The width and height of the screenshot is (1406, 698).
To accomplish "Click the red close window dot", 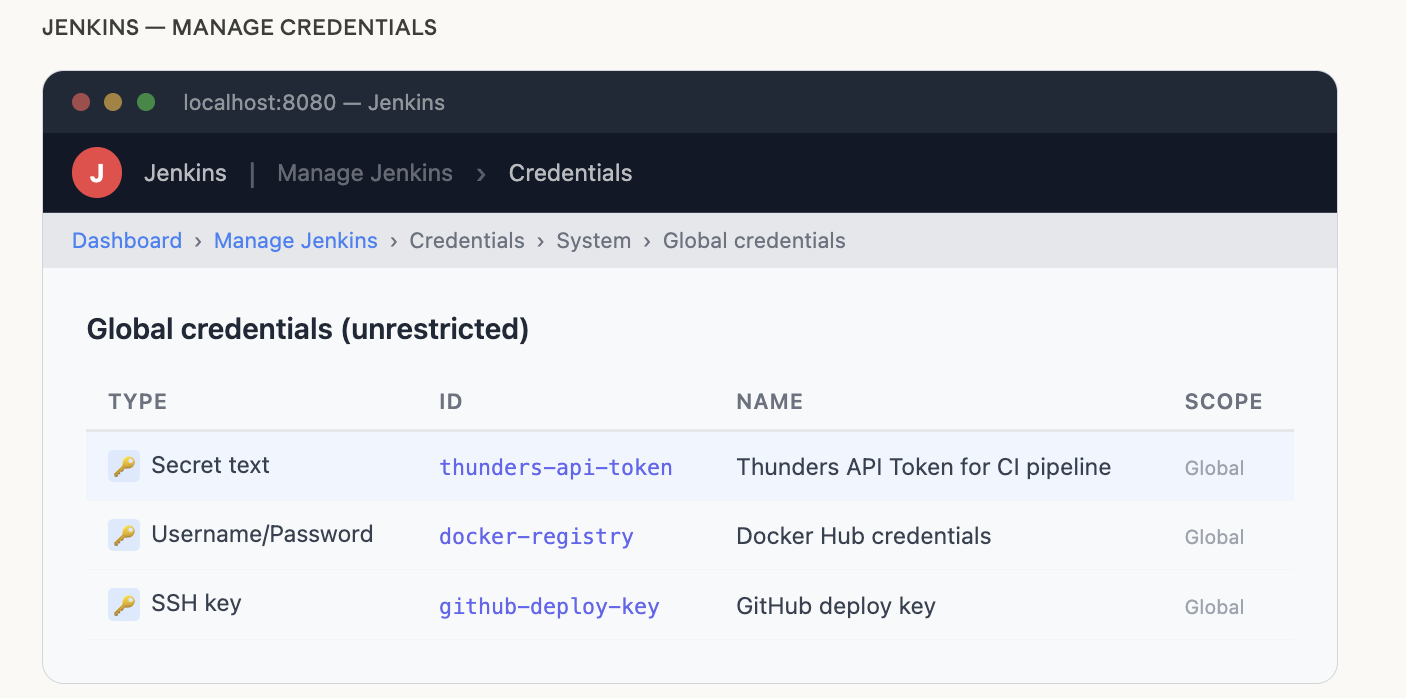I will 81,102.
